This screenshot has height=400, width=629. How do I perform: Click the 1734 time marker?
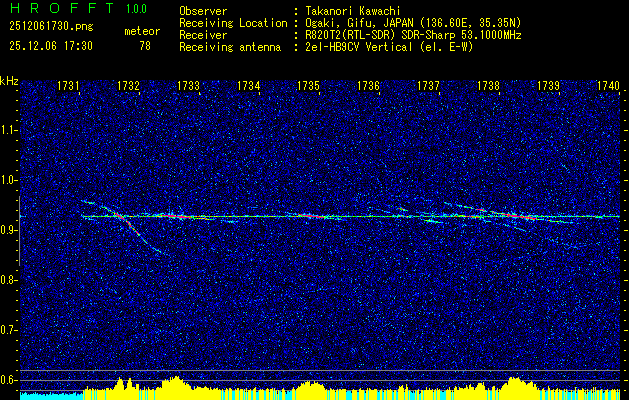248,86
